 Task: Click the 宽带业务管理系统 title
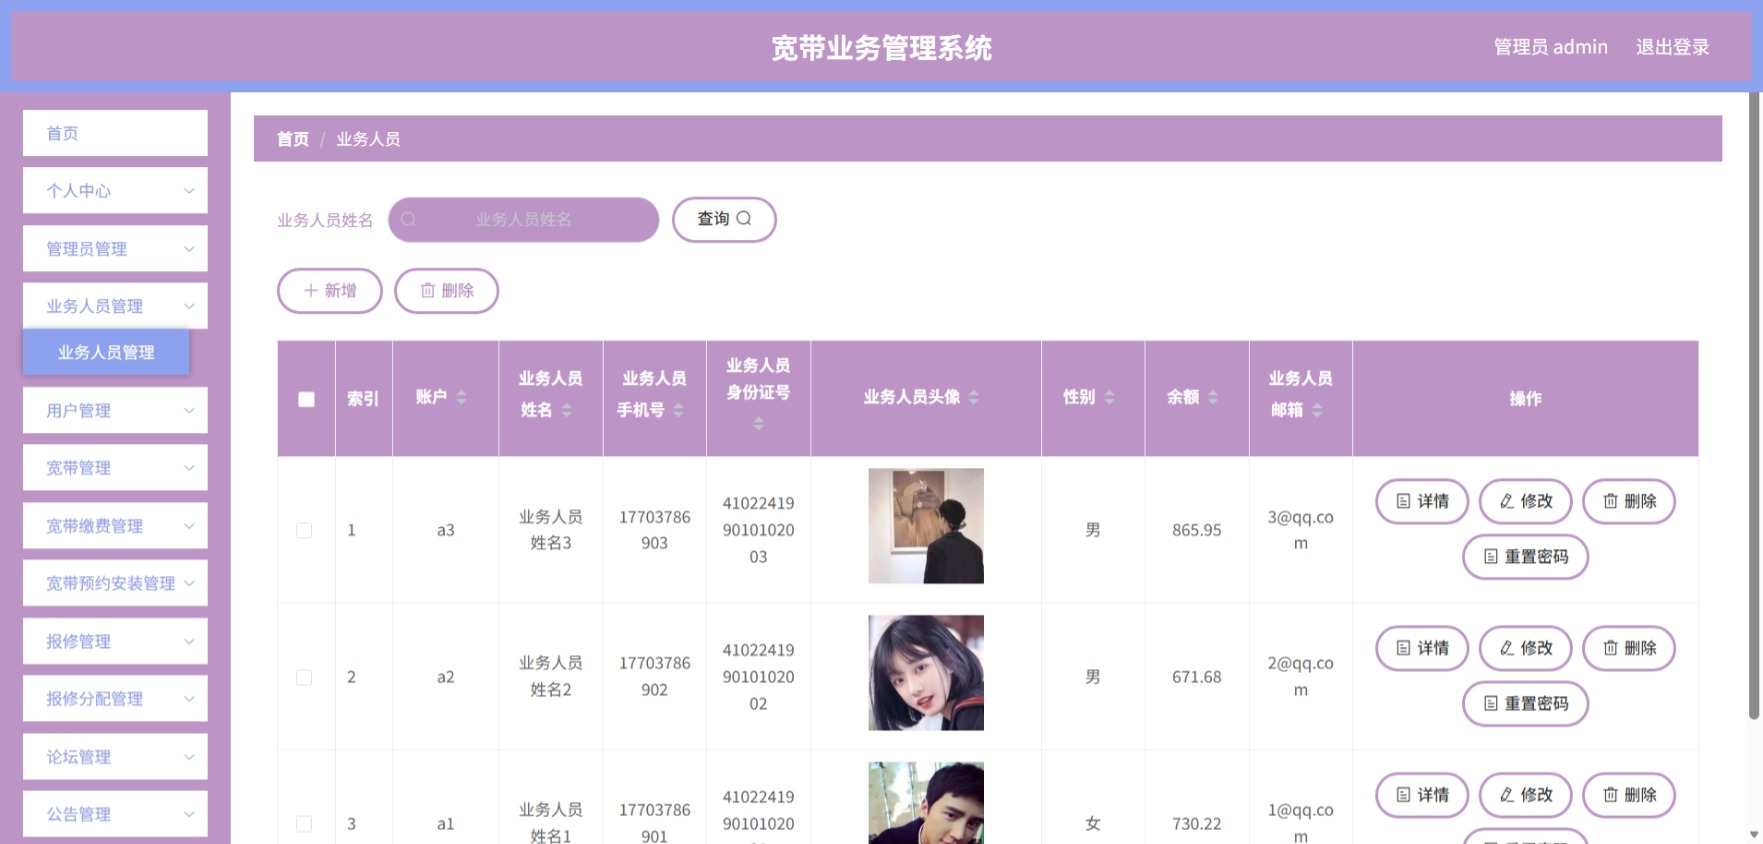coord(881,48)
